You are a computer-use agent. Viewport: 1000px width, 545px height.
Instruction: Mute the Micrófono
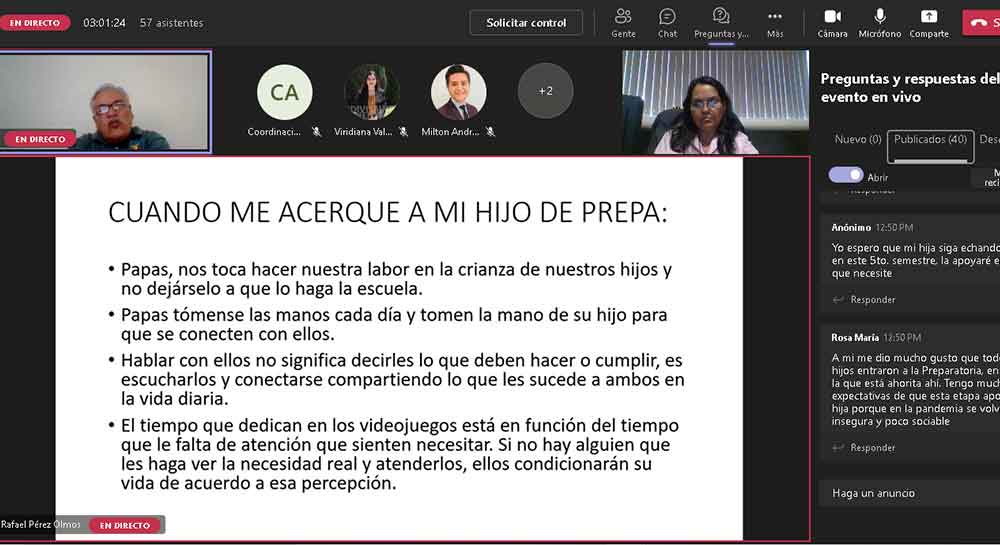[879, 22]
